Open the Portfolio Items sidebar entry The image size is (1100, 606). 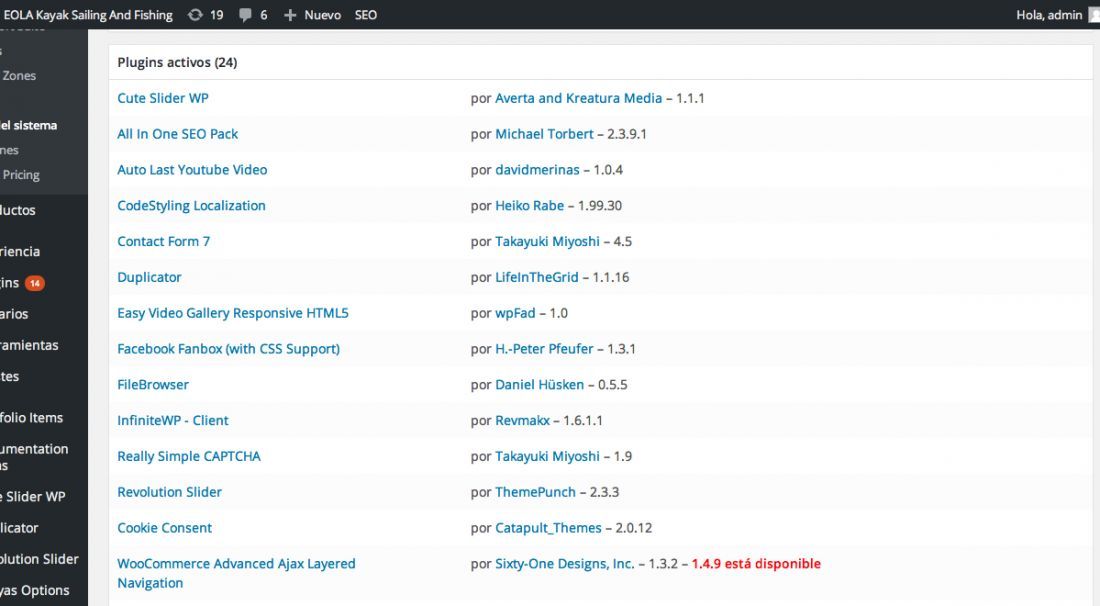coord(32,417)
